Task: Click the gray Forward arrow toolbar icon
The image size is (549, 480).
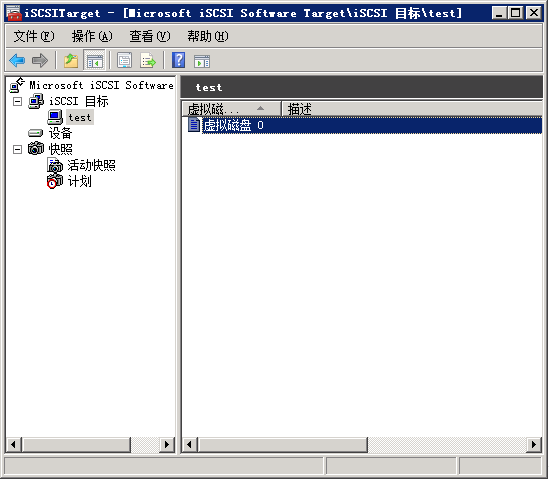Action: coord(40,61)
